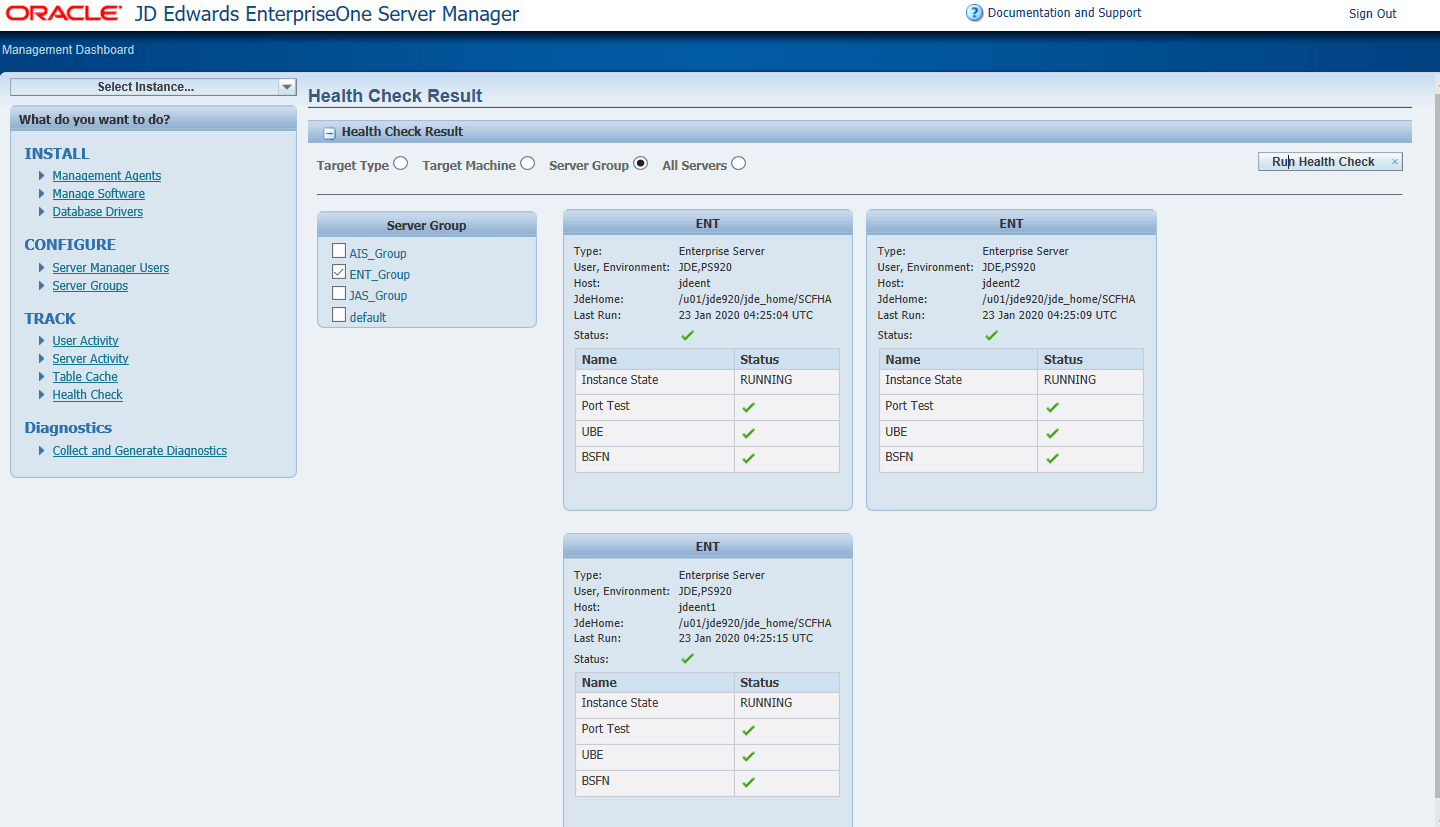Go to Management Dashboard
Screen dimensions: 1440x827
click(x=68, y=50)
